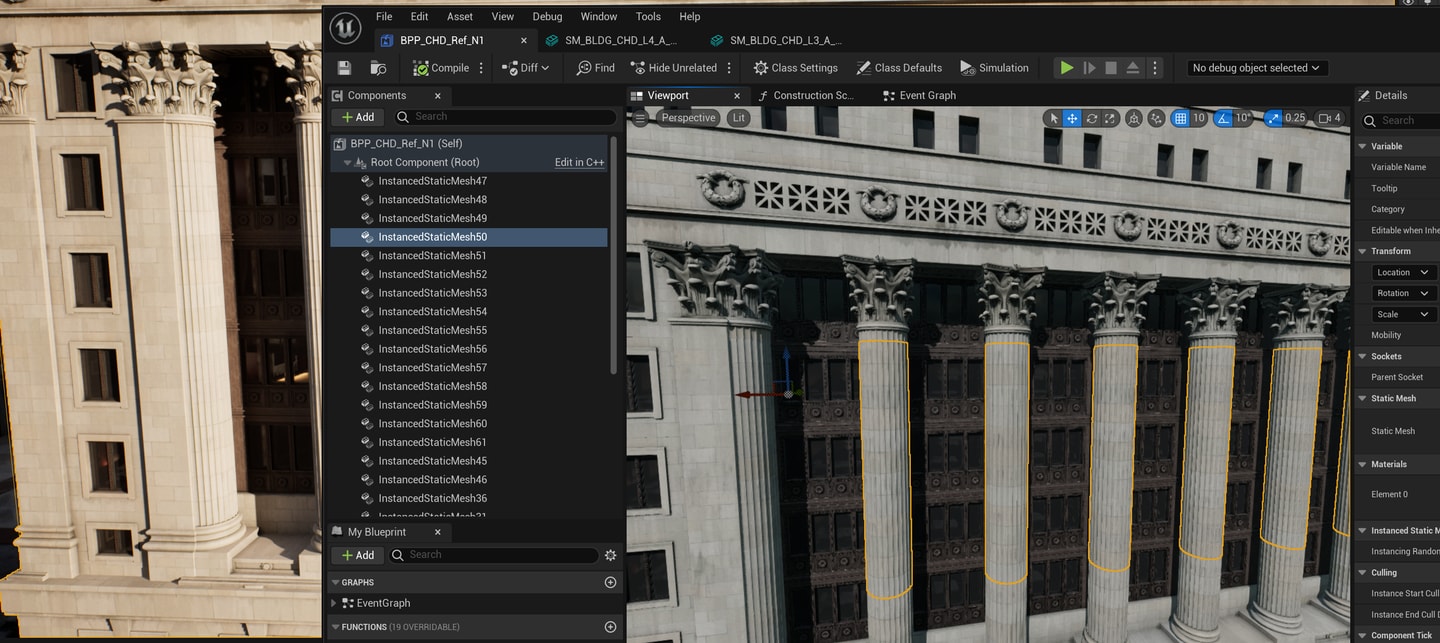Click the Save blueprint icon
Screen dimensions: 1440x643
pyautogui.click(x=344, y=68)
